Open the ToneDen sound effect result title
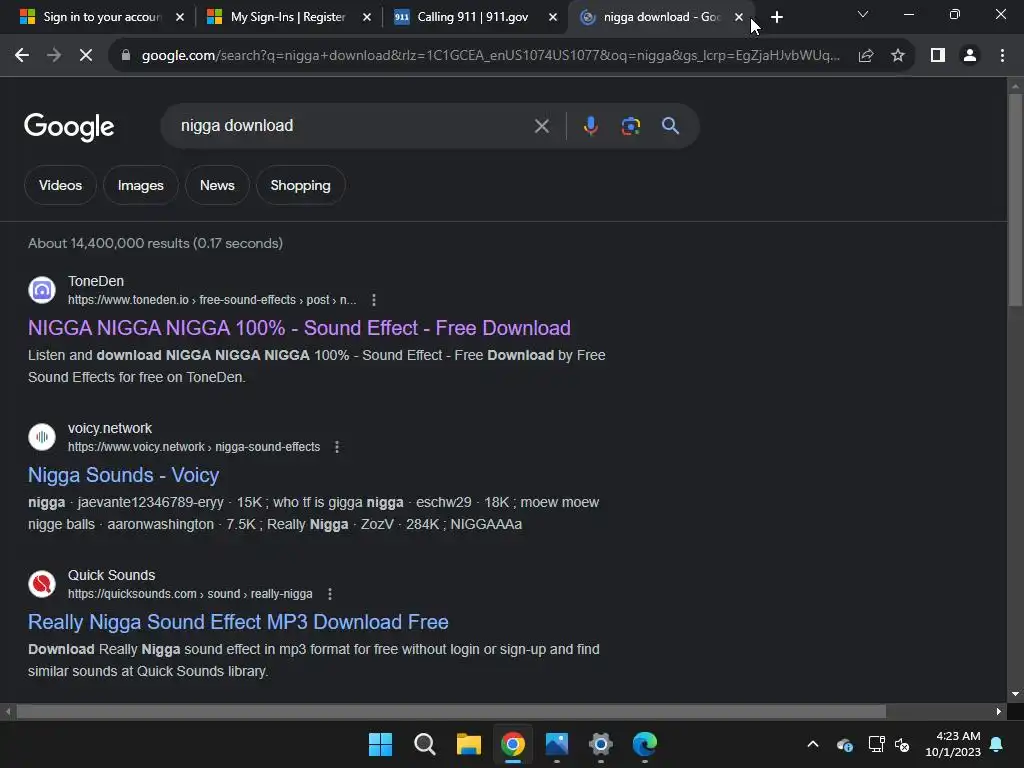1024x768 pixels. coord(299,328)
